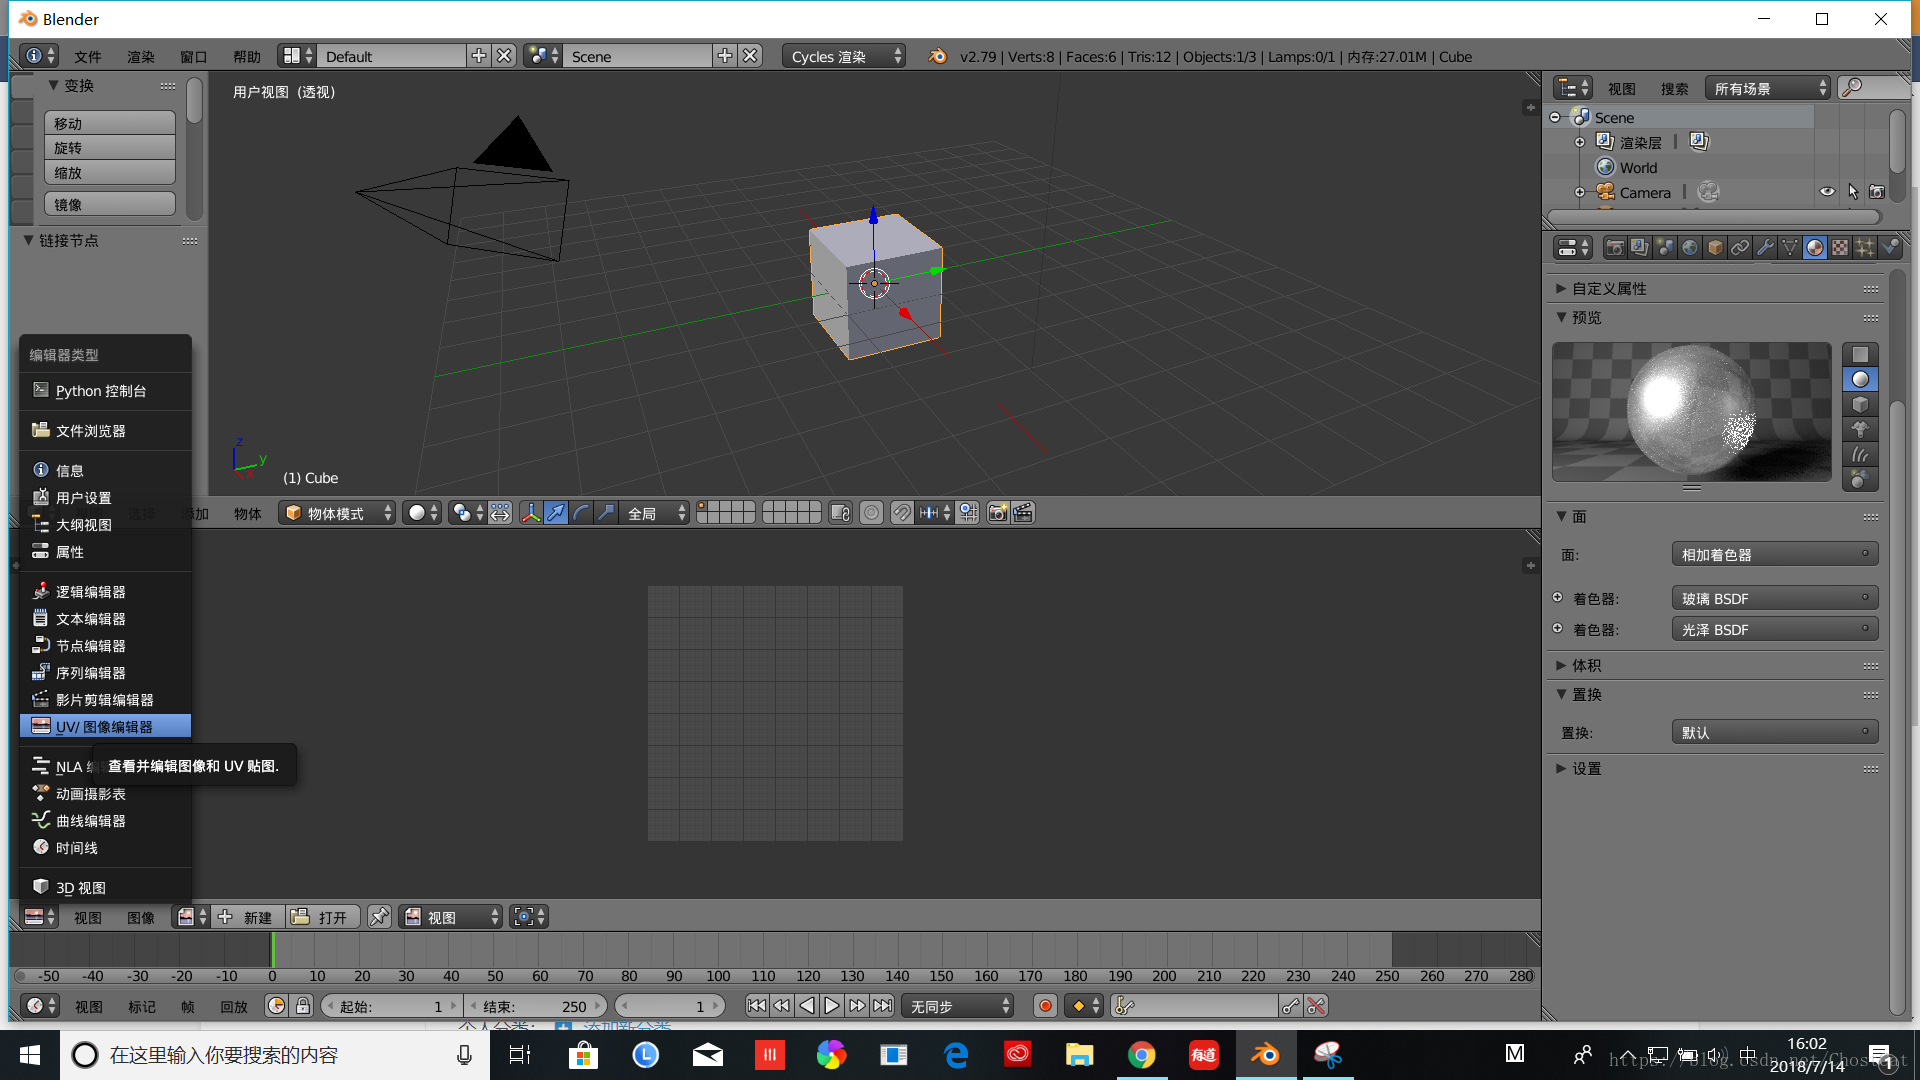Open Glass BSDF shader dropdown
The width and height of the screenshot is (1920, 1080).
[x=1775, y=598]
